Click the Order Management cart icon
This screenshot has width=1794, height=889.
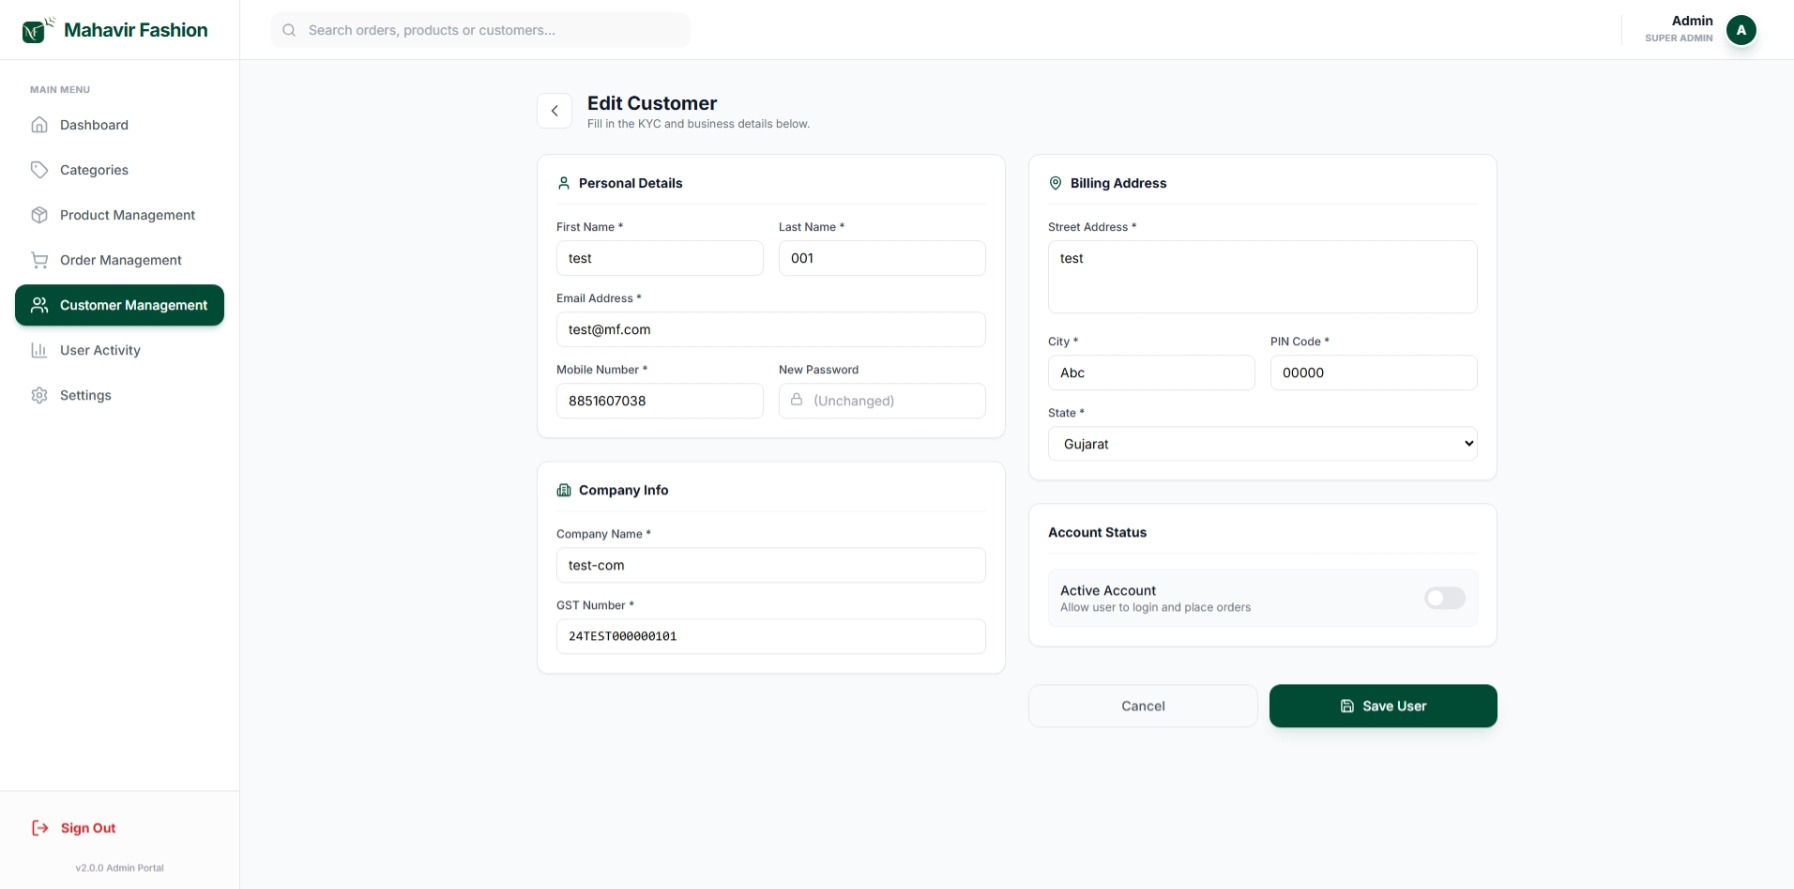[x=39, y=260]
